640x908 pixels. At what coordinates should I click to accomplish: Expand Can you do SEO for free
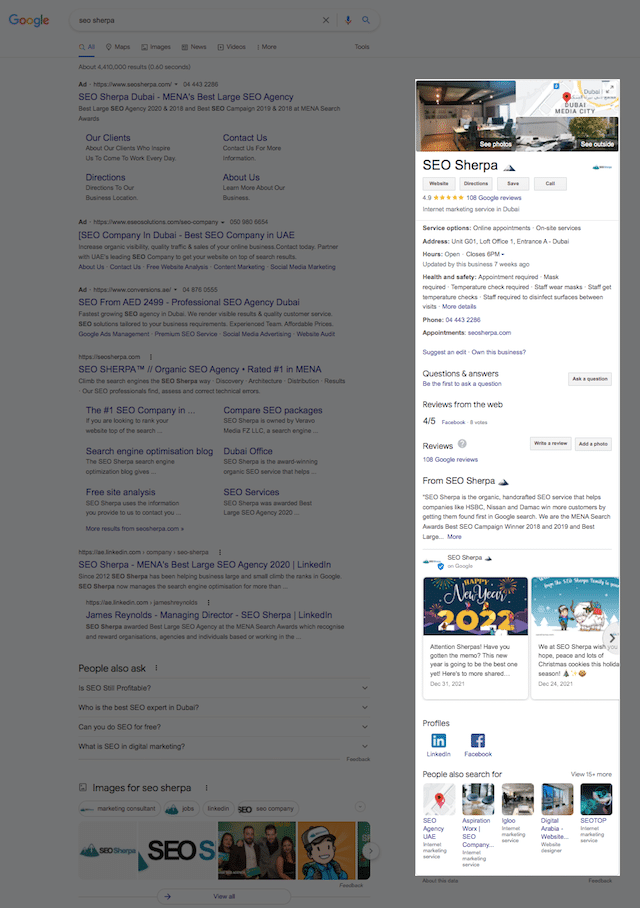pos(224,727)
